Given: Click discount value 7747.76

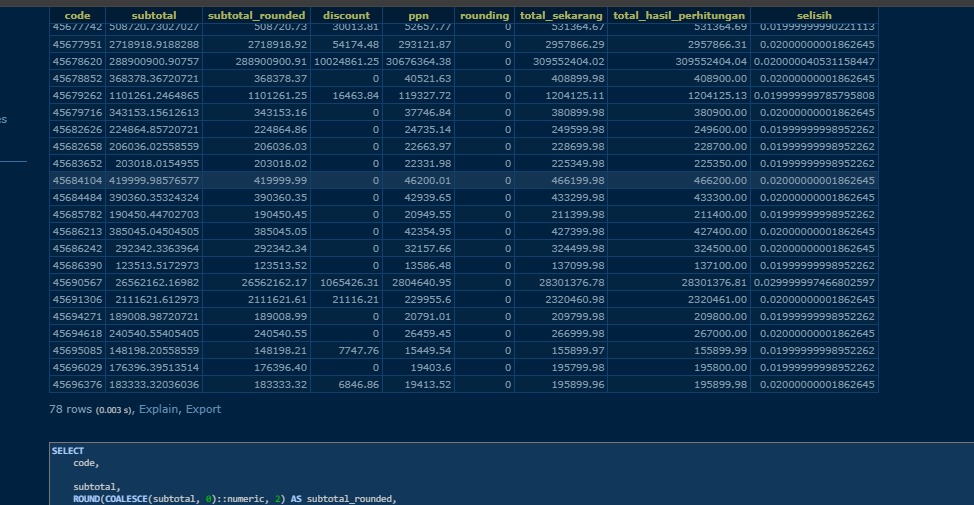Looking at the screenshot, I should pyautogui.click(x=347, y=350).
